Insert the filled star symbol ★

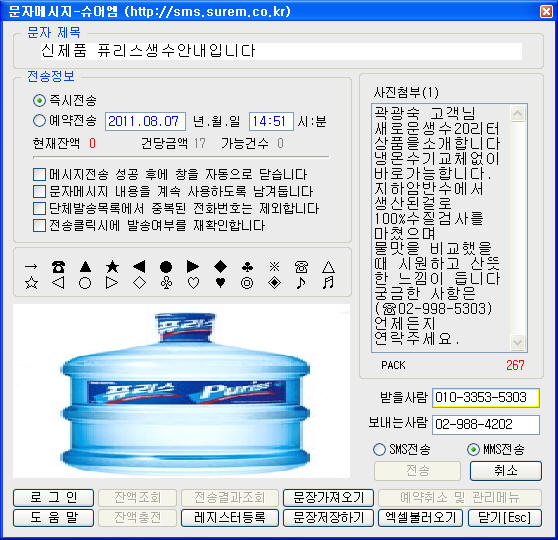coord(112,266)
